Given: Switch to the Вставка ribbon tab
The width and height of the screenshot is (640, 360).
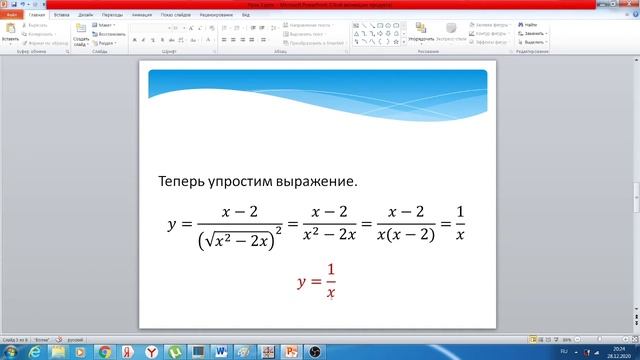Looking at the screenshot, I should [62, 15].
